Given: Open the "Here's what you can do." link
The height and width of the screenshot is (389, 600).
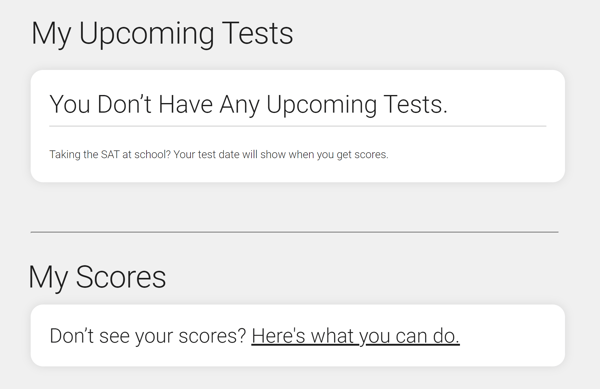Looking at the screenshot, I should (355, 336).
